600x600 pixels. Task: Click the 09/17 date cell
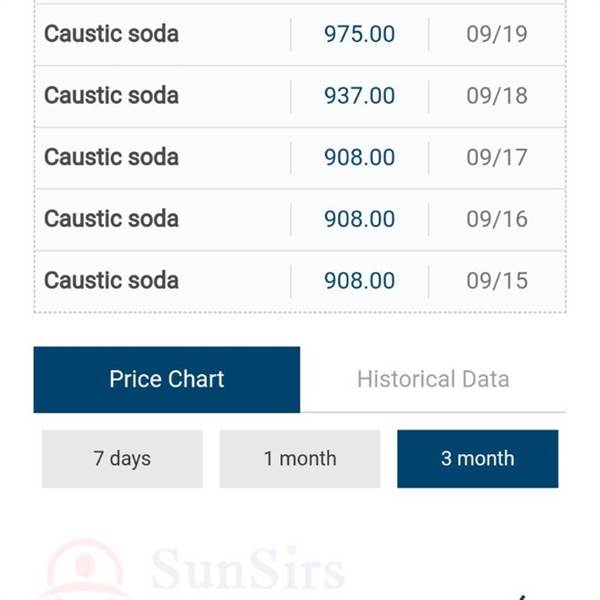(496, 158)
